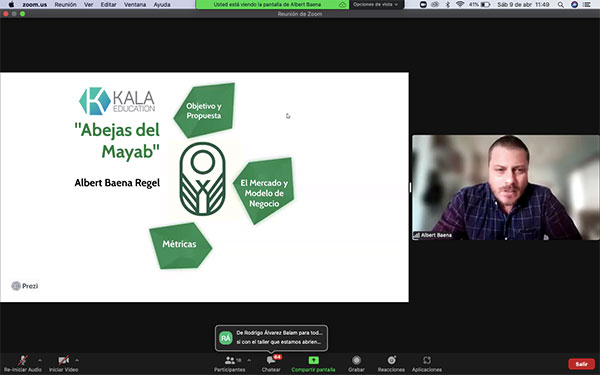Open the Ver menu

(89, 5)
